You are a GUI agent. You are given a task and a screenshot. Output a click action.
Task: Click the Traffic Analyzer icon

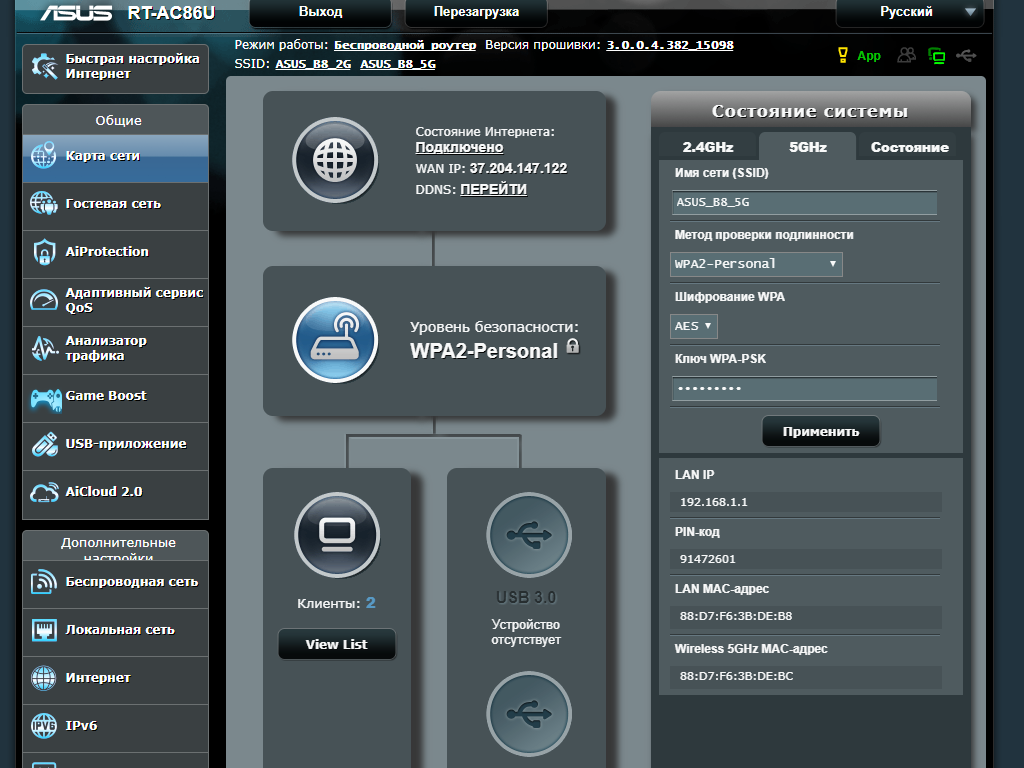[44, 348]
